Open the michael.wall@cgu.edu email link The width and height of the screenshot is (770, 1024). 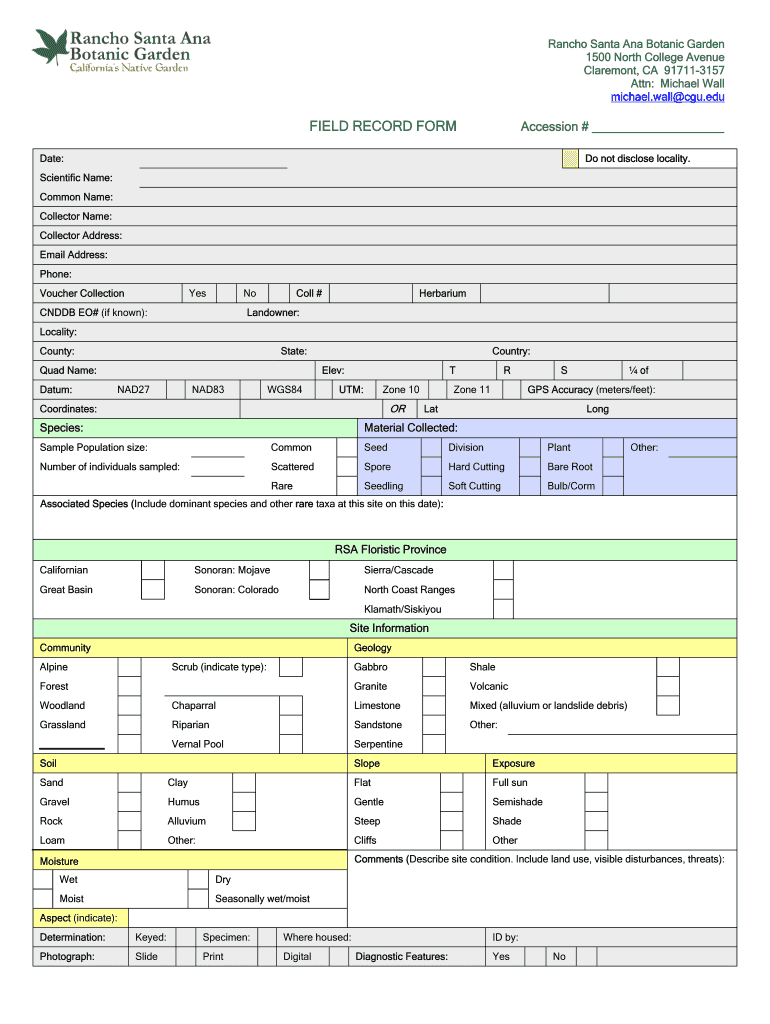(667, 97)
